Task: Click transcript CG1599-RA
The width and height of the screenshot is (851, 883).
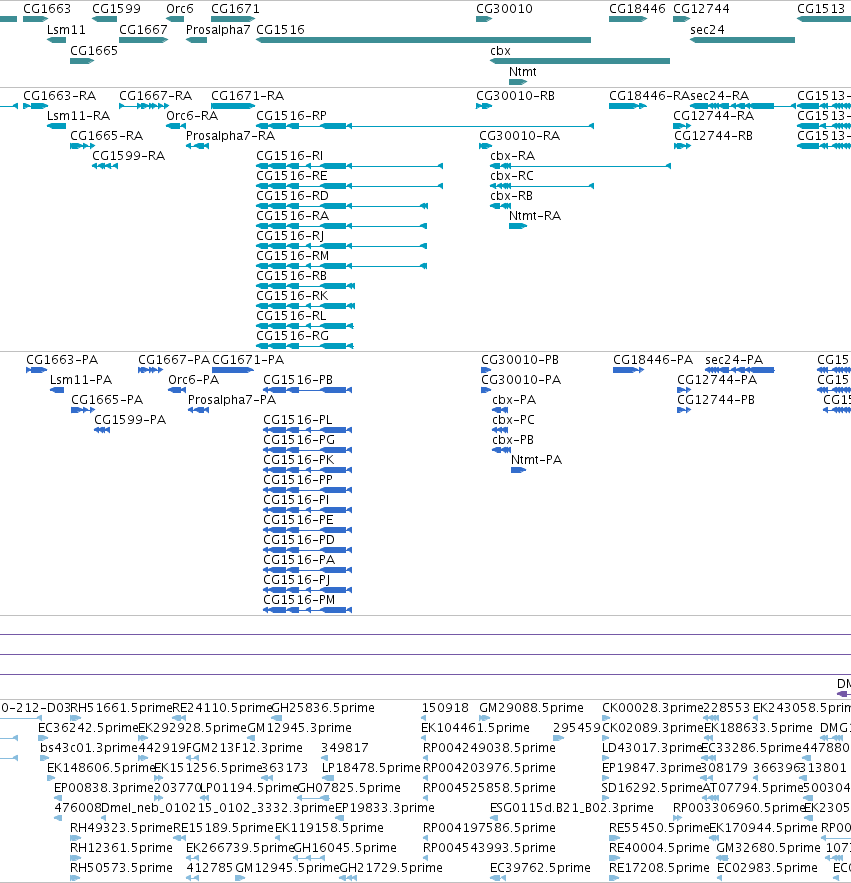Action: [105, 166]
